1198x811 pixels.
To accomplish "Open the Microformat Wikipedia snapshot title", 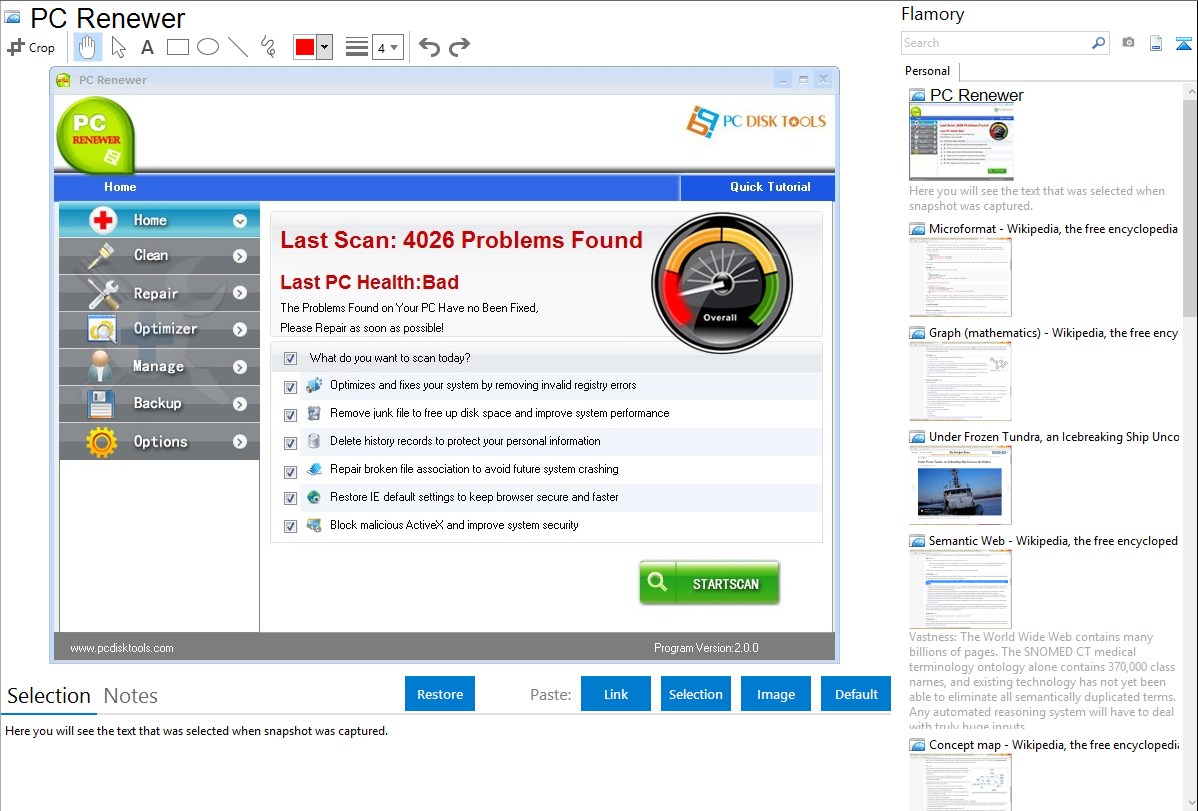I will point(1053,229).
